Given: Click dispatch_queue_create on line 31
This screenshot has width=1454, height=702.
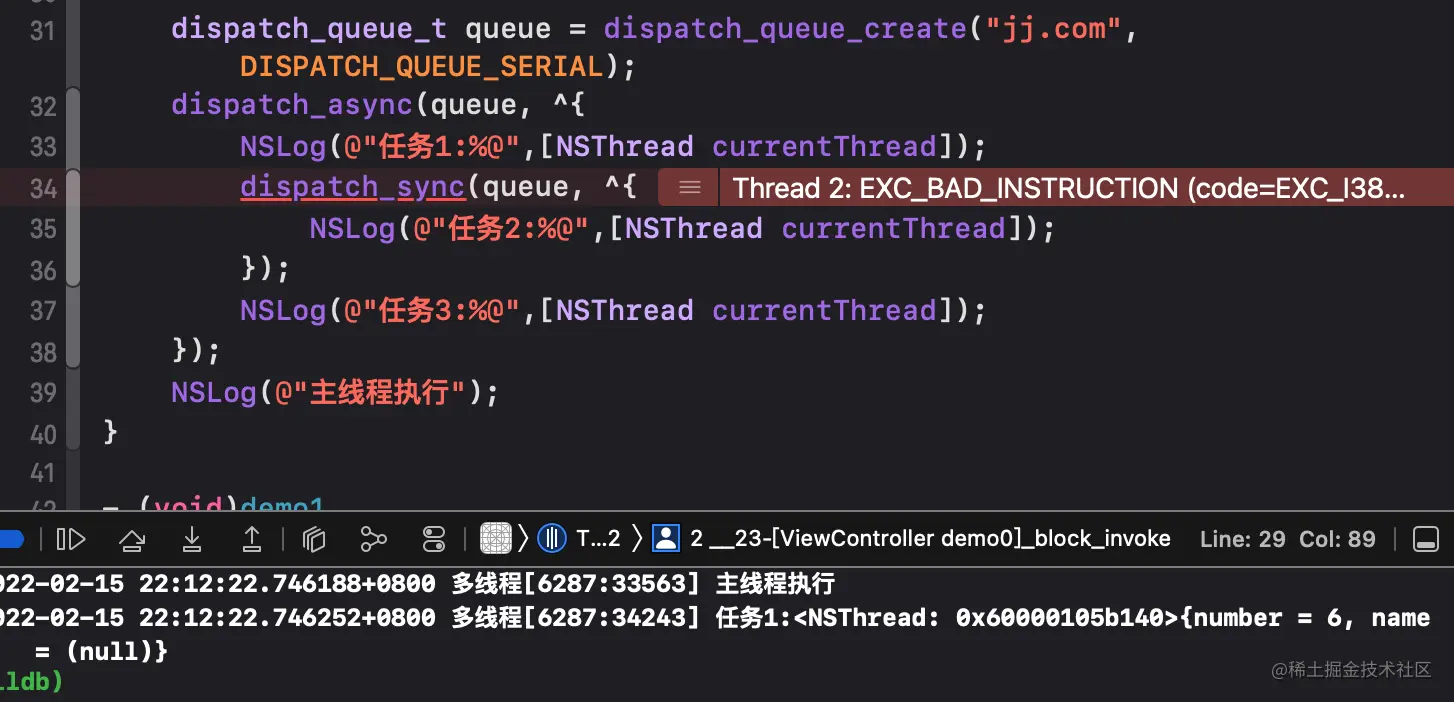Looking at the screenshot, I should [785, 28].
